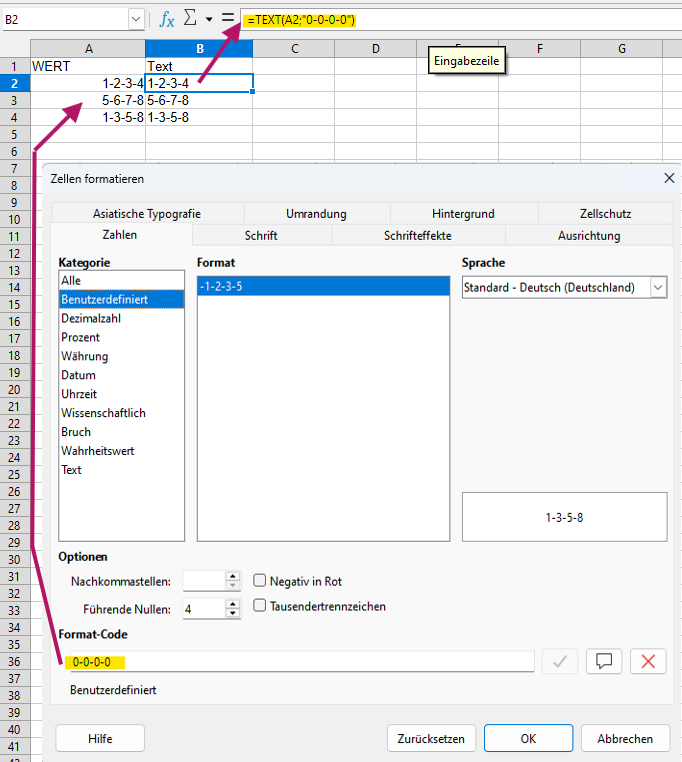The width and height of the screenshot is (682, 762).
Task: Click the Sum sigma icon
Action: pos(189,19)
